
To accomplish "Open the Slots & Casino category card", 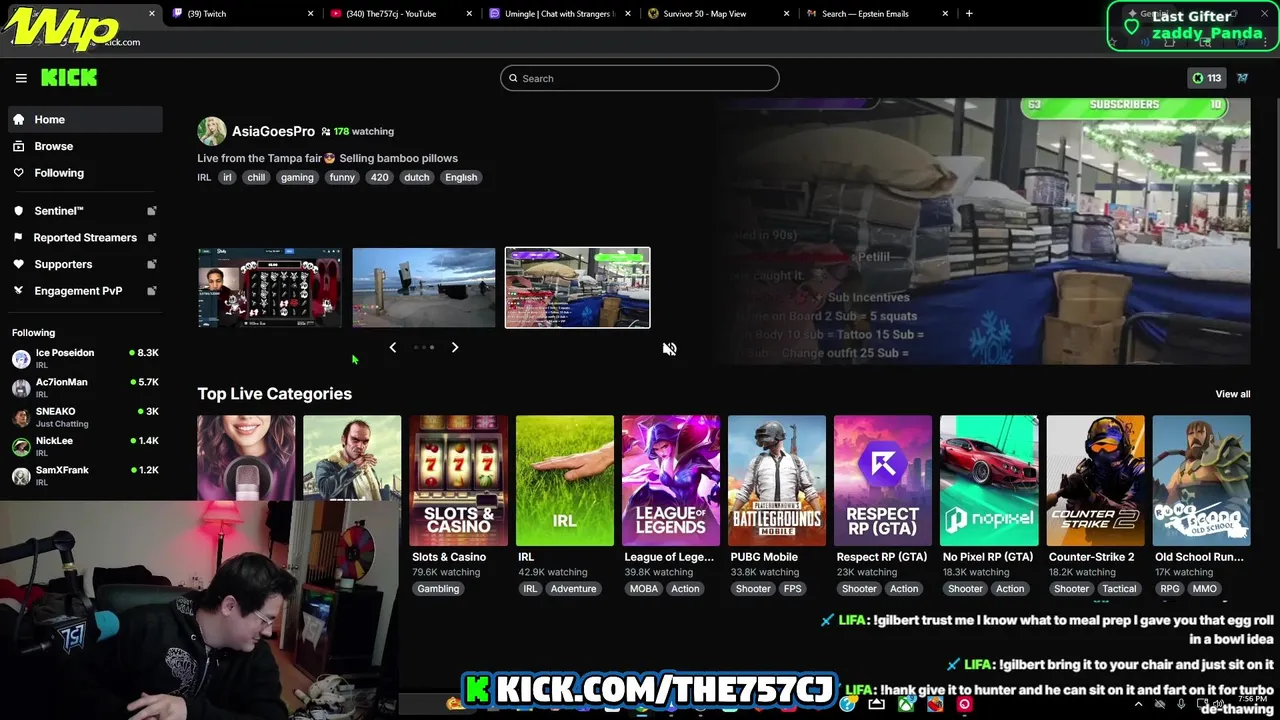I will point(459,481).
